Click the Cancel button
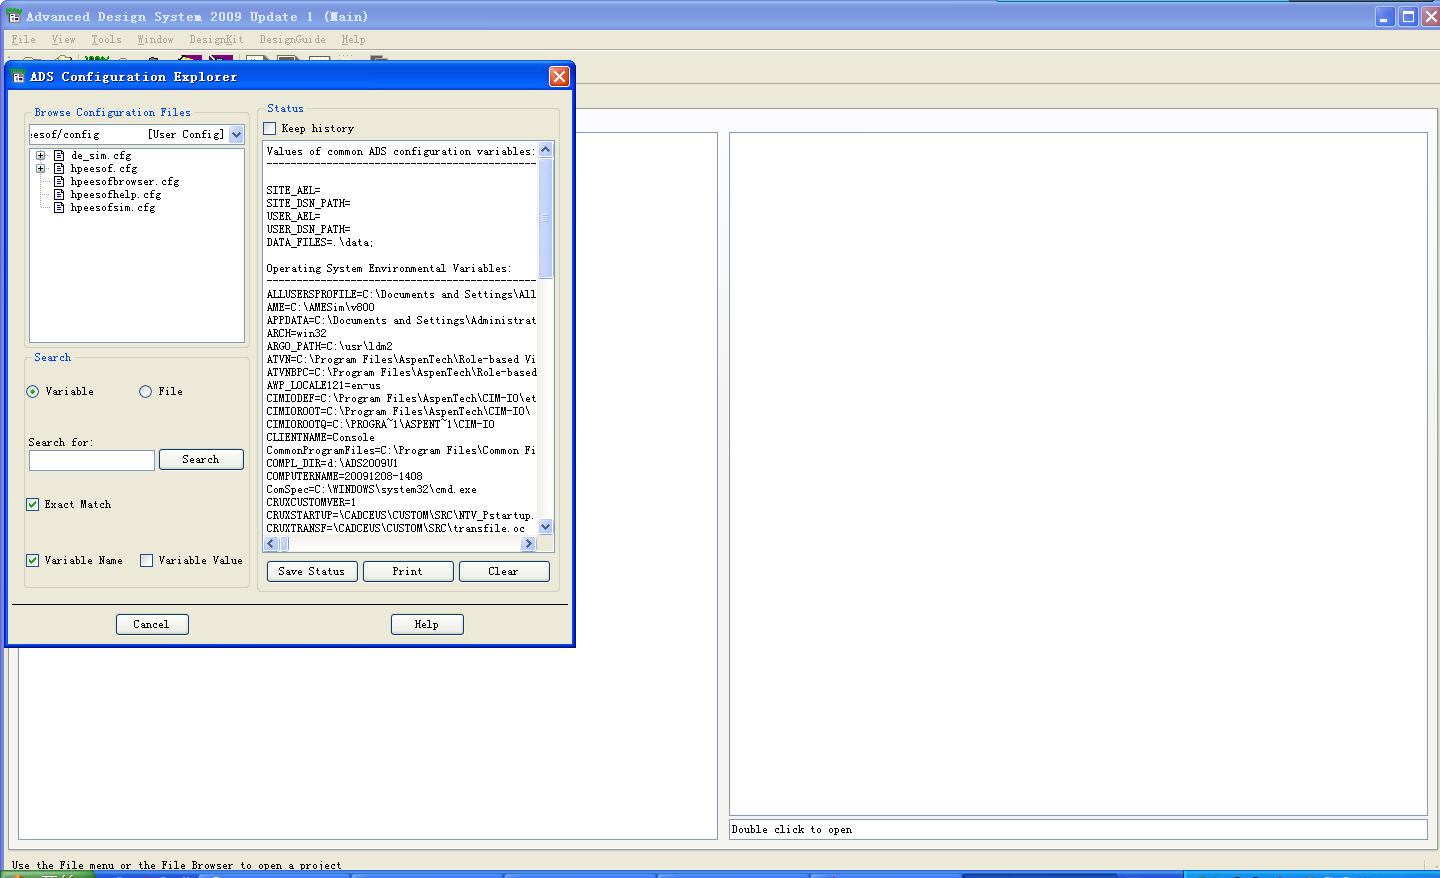 coord(152,625)
